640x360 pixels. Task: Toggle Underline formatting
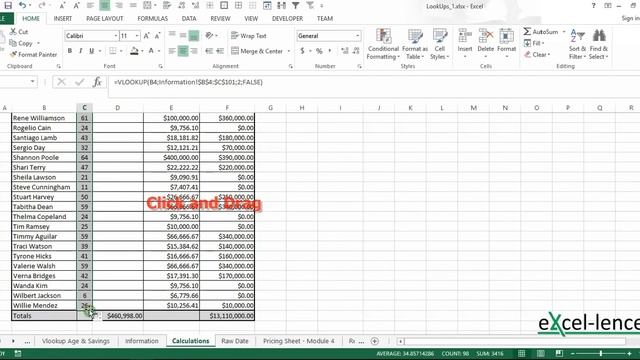tap(91, 51)
